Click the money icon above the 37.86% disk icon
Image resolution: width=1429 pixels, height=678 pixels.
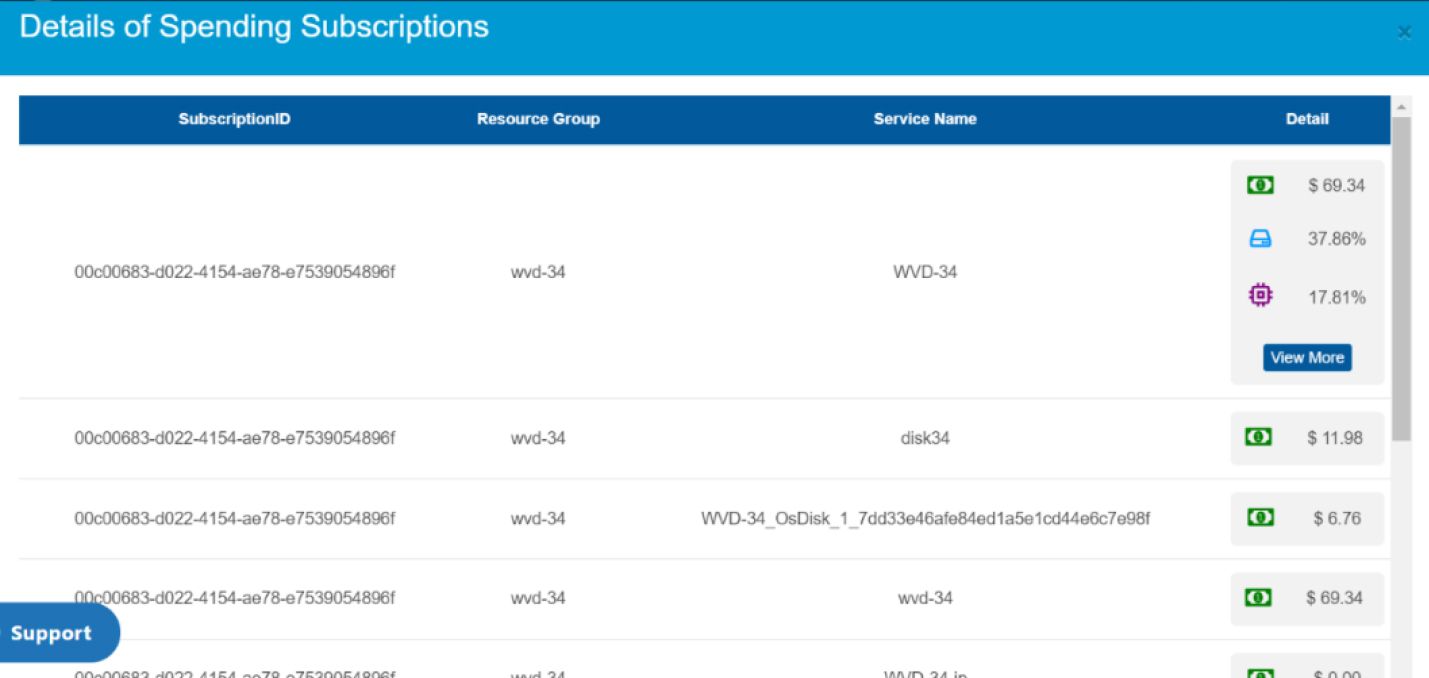(1260, 185)
